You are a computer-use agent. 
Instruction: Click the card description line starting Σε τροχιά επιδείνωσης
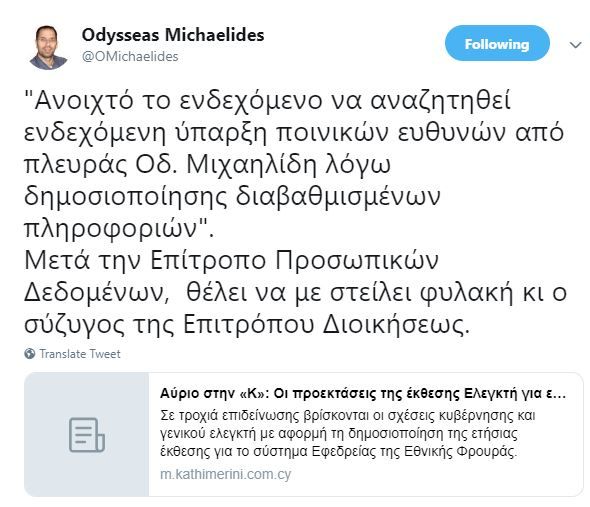[348, 416]
